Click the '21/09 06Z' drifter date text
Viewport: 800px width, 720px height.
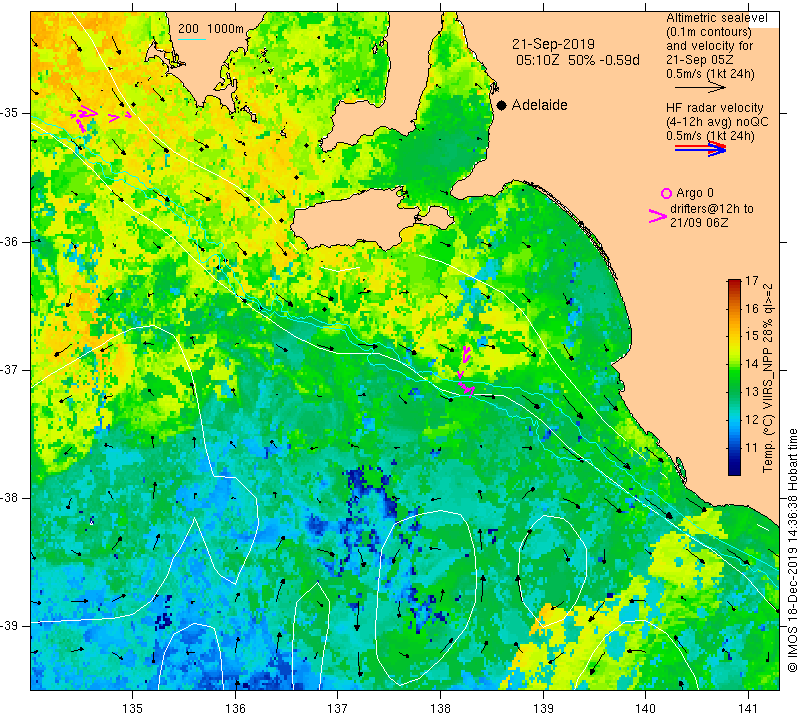click(699, 223)
